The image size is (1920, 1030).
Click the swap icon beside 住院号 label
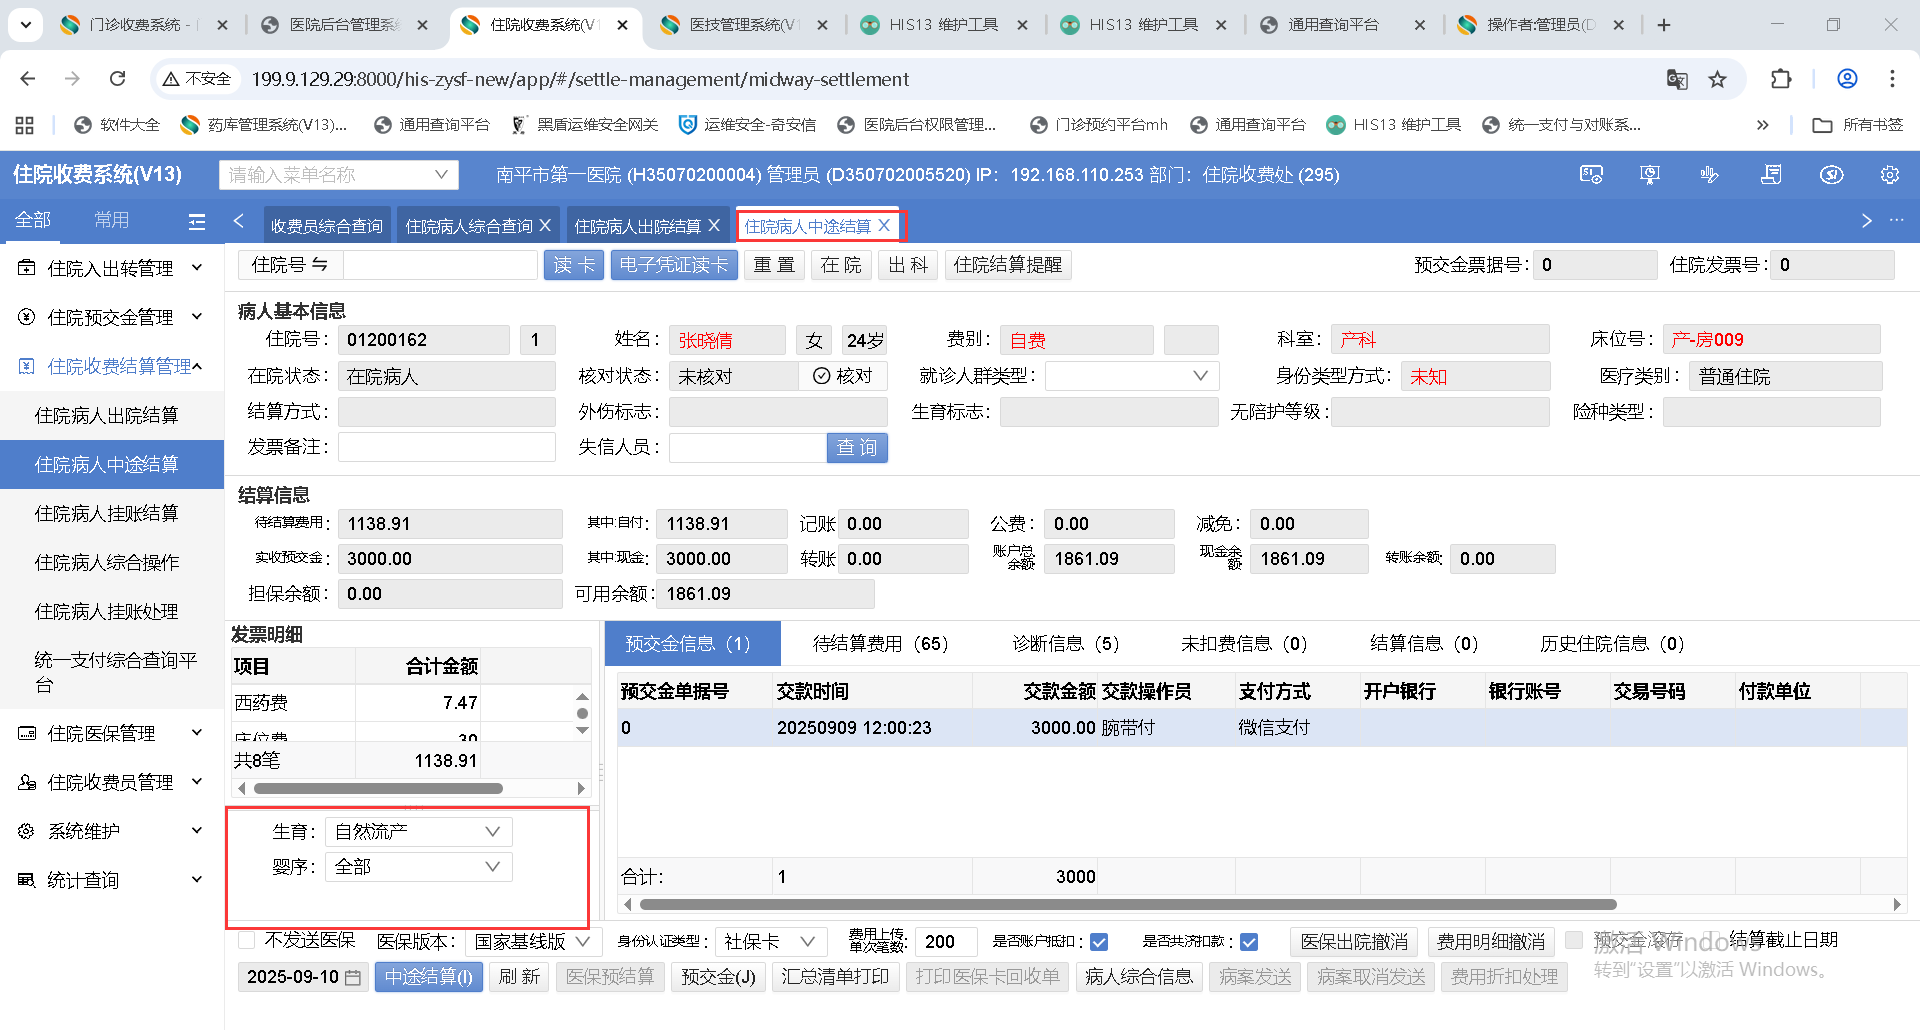point(320,265)
